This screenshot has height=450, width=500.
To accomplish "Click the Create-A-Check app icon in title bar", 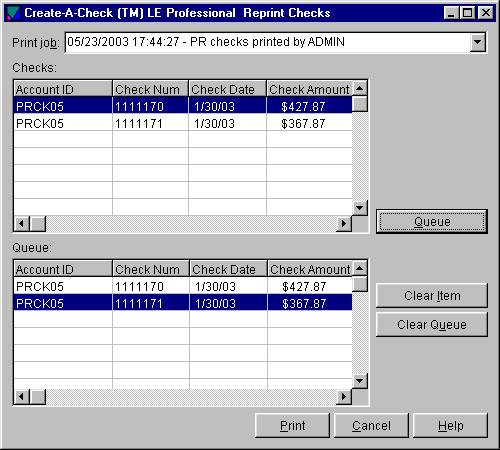I will (x=13, y=13).
